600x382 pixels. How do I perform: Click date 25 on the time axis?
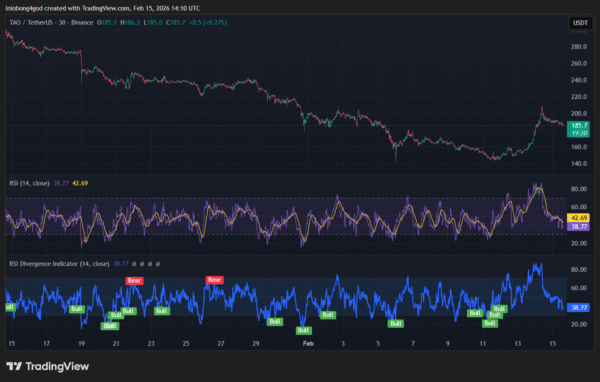[186, 344]
